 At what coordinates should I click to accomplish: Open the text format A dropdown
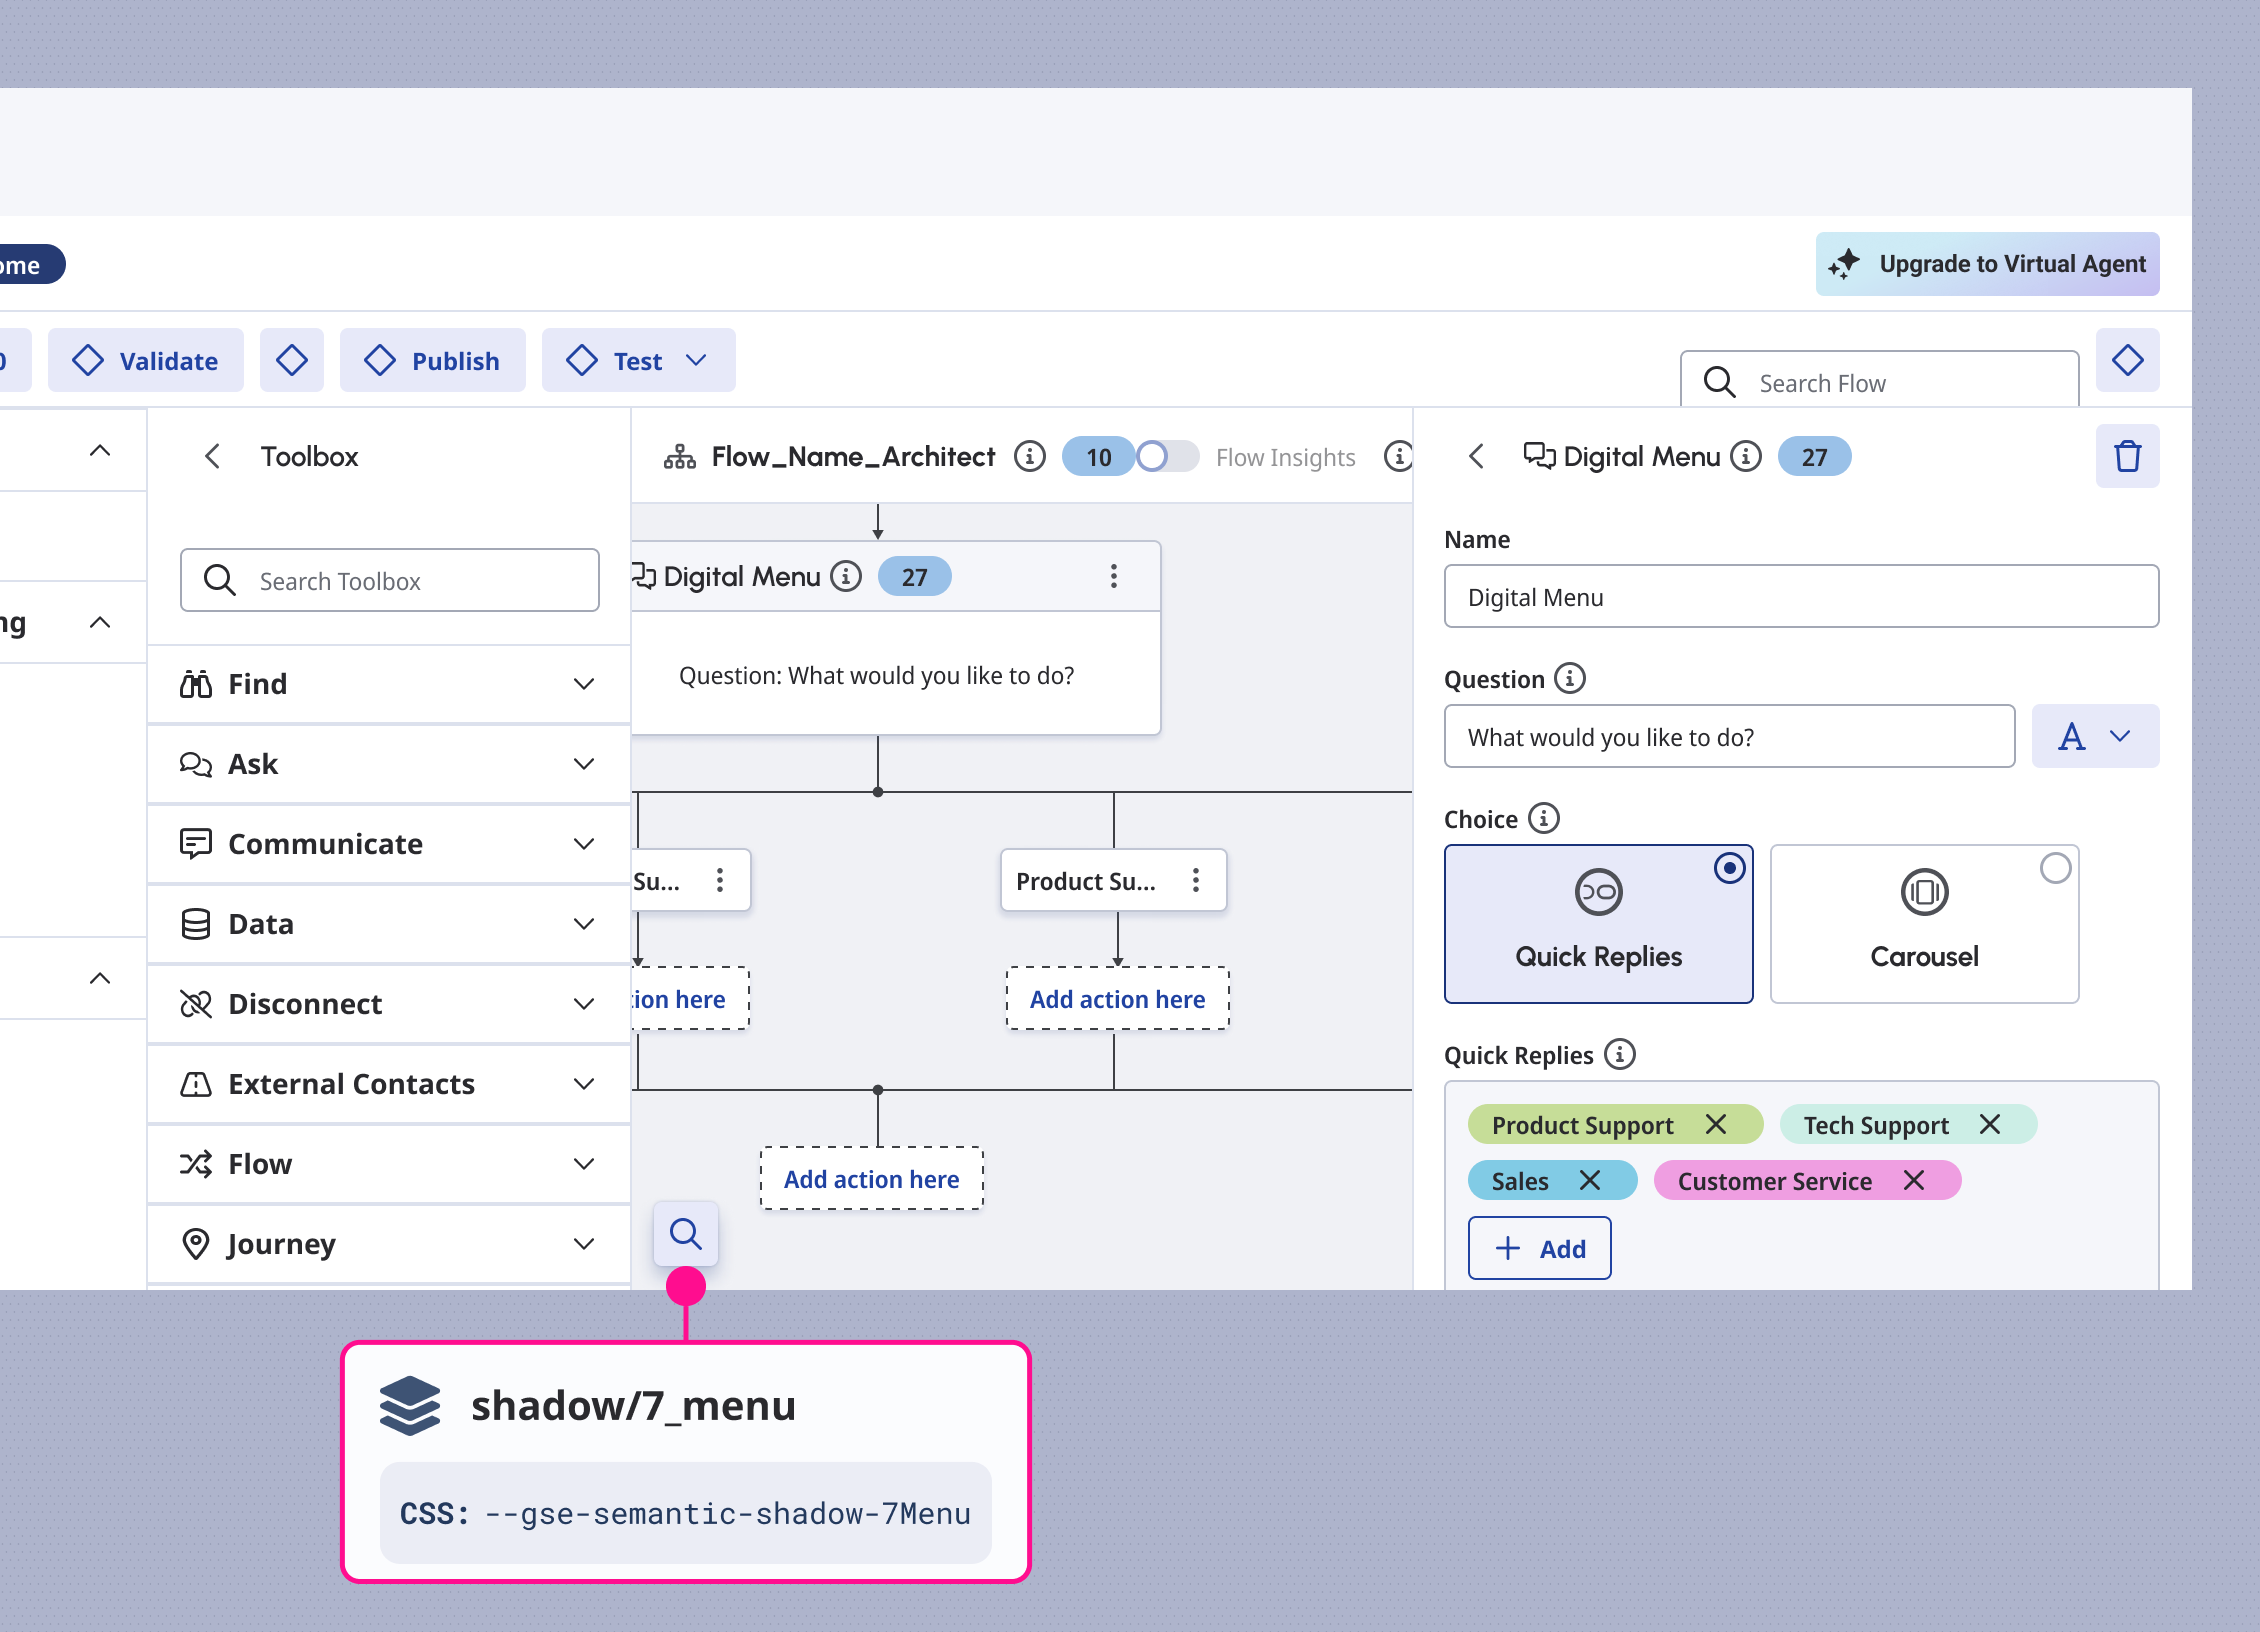coord(2094,736)
